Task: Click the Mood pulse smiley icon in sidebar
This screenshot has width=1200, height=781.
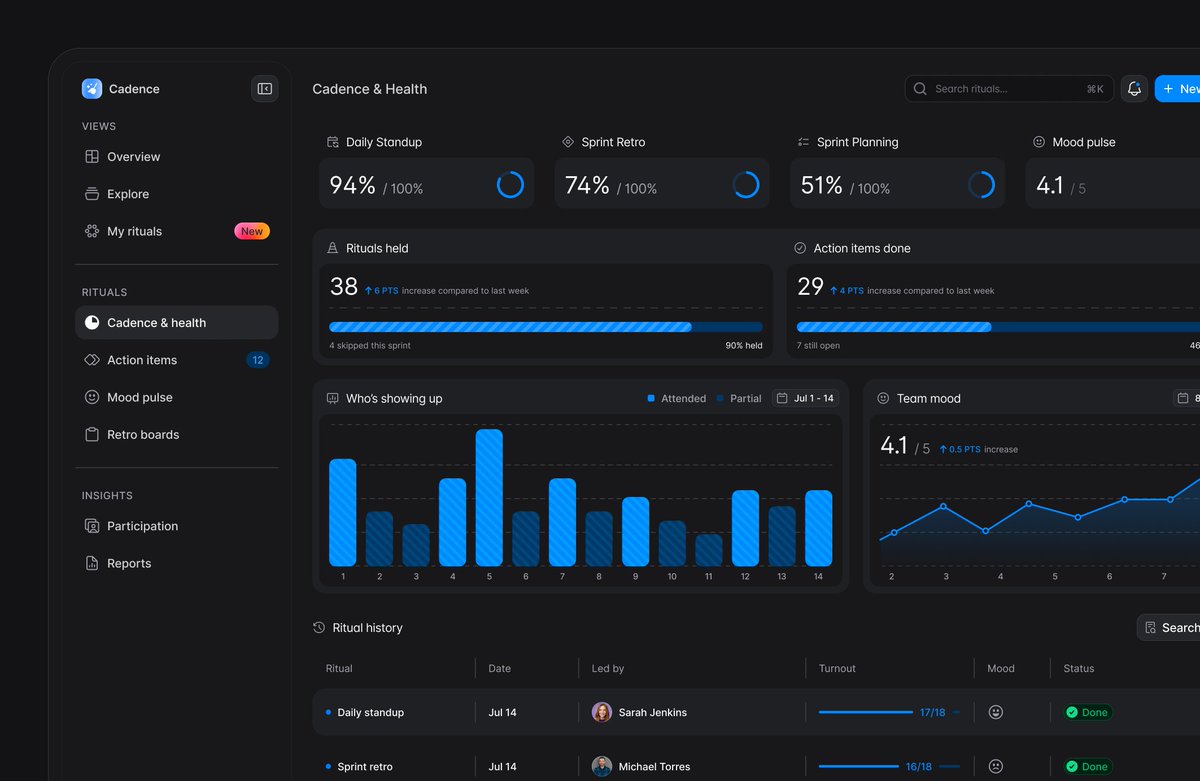Action: point(92,397)
